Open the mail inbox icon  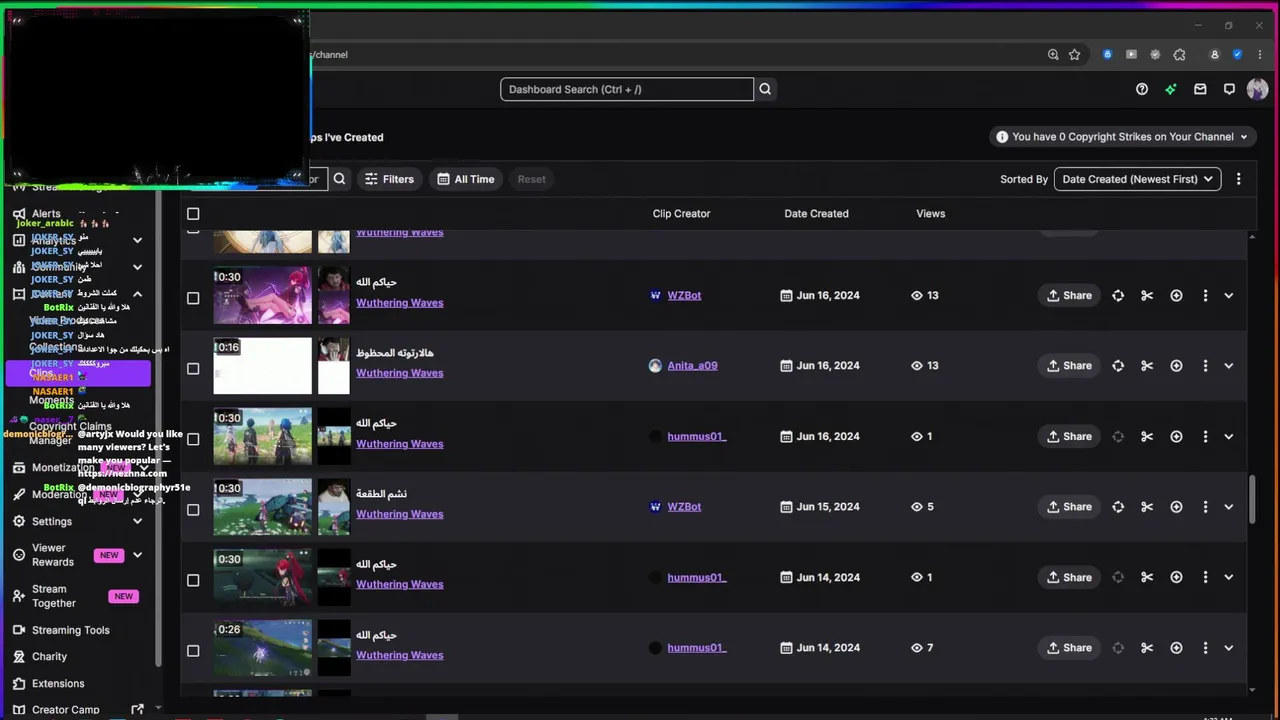pyautogui.click(x=1200, y=89)
